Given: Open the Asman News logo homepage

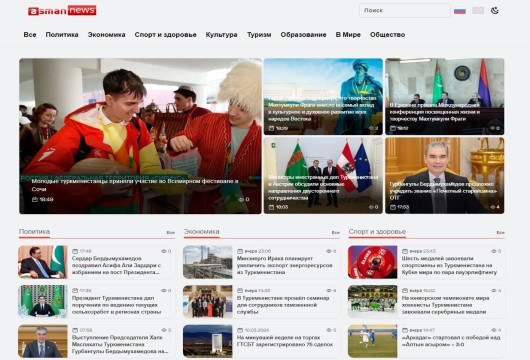Looking at the screenshot, I should click(x=62, y=10).
